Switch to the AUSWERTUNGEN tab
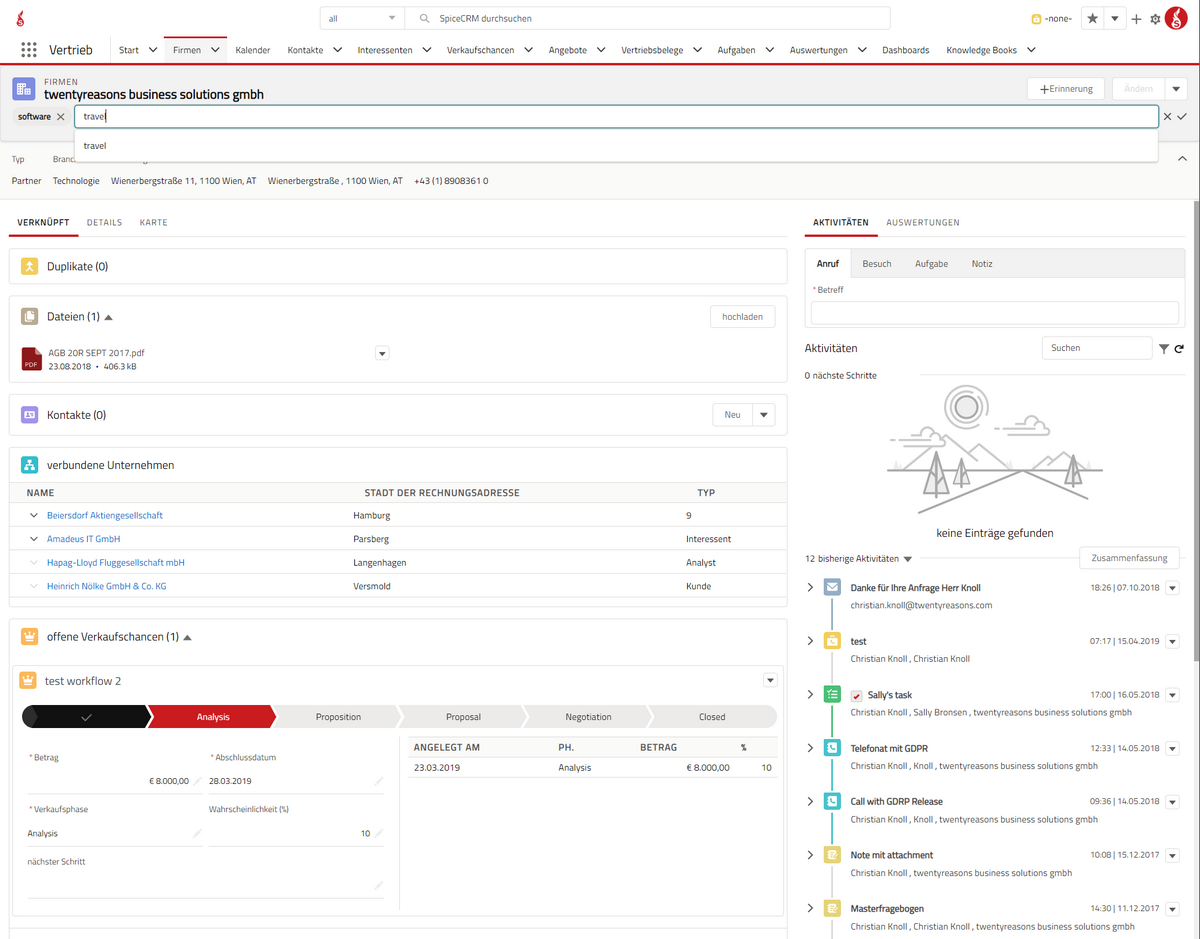1200x939 pixels. (x=923, y=223)
